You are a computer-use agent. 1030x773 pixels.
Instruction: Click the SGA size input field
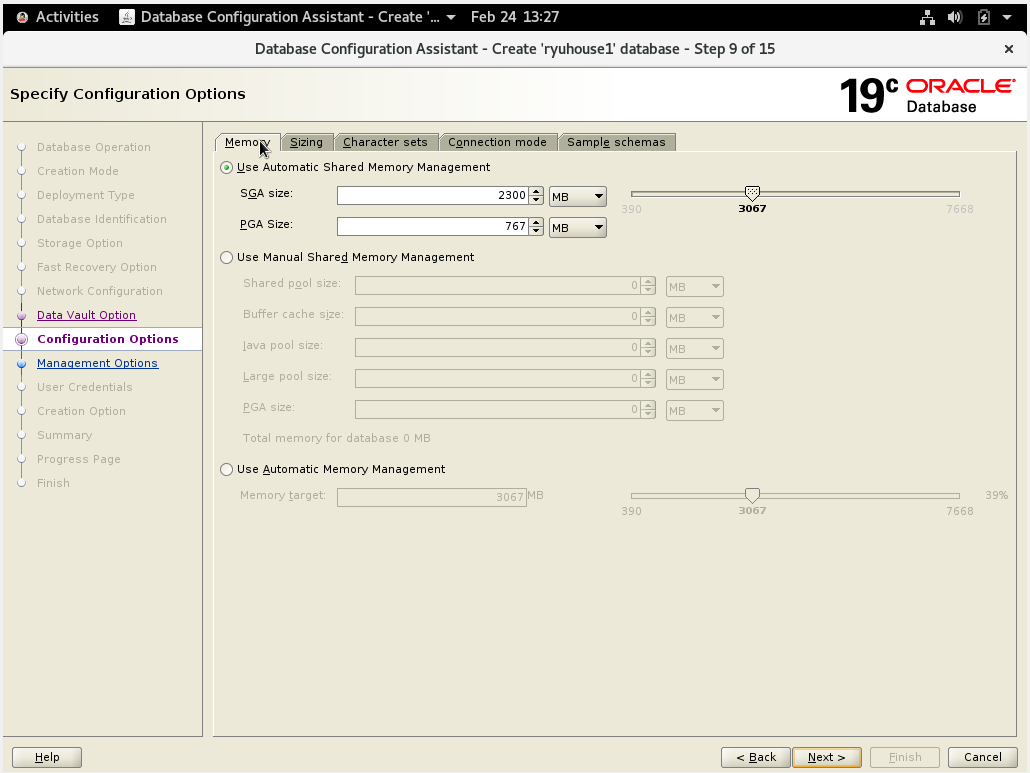point(433,196)
